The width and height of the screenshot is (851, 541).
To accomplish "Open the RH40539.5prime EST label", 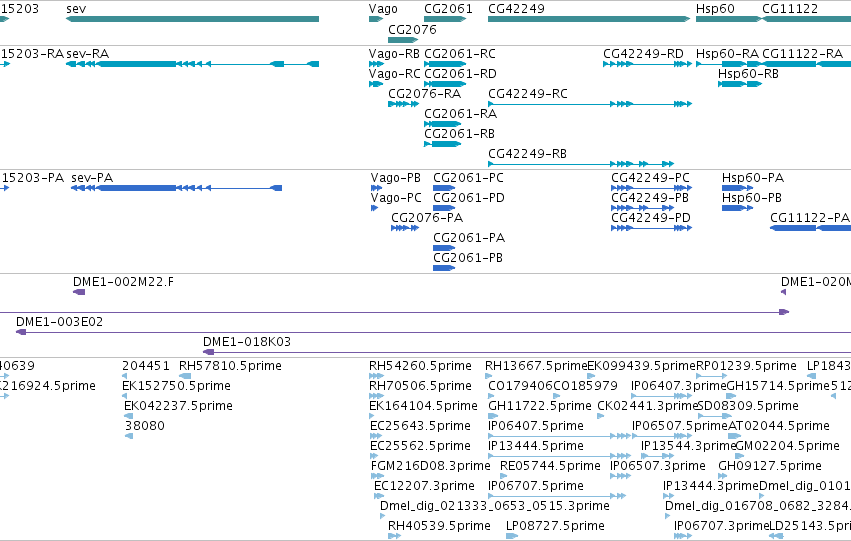I will 439,526.
